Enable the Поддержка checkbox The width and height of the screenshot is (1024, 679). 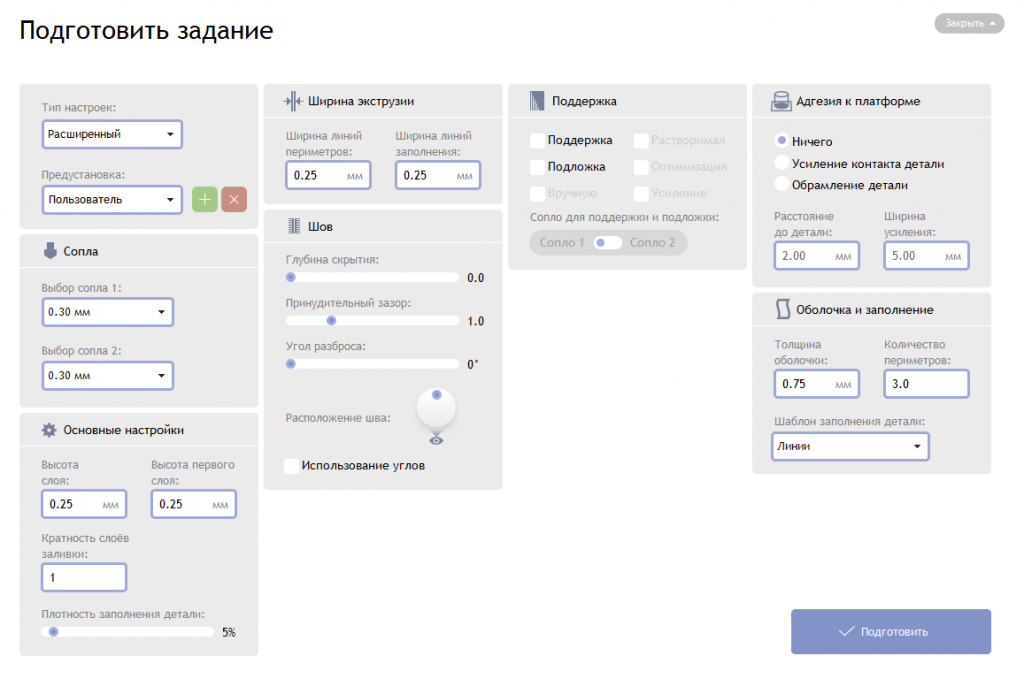(538, 141)
